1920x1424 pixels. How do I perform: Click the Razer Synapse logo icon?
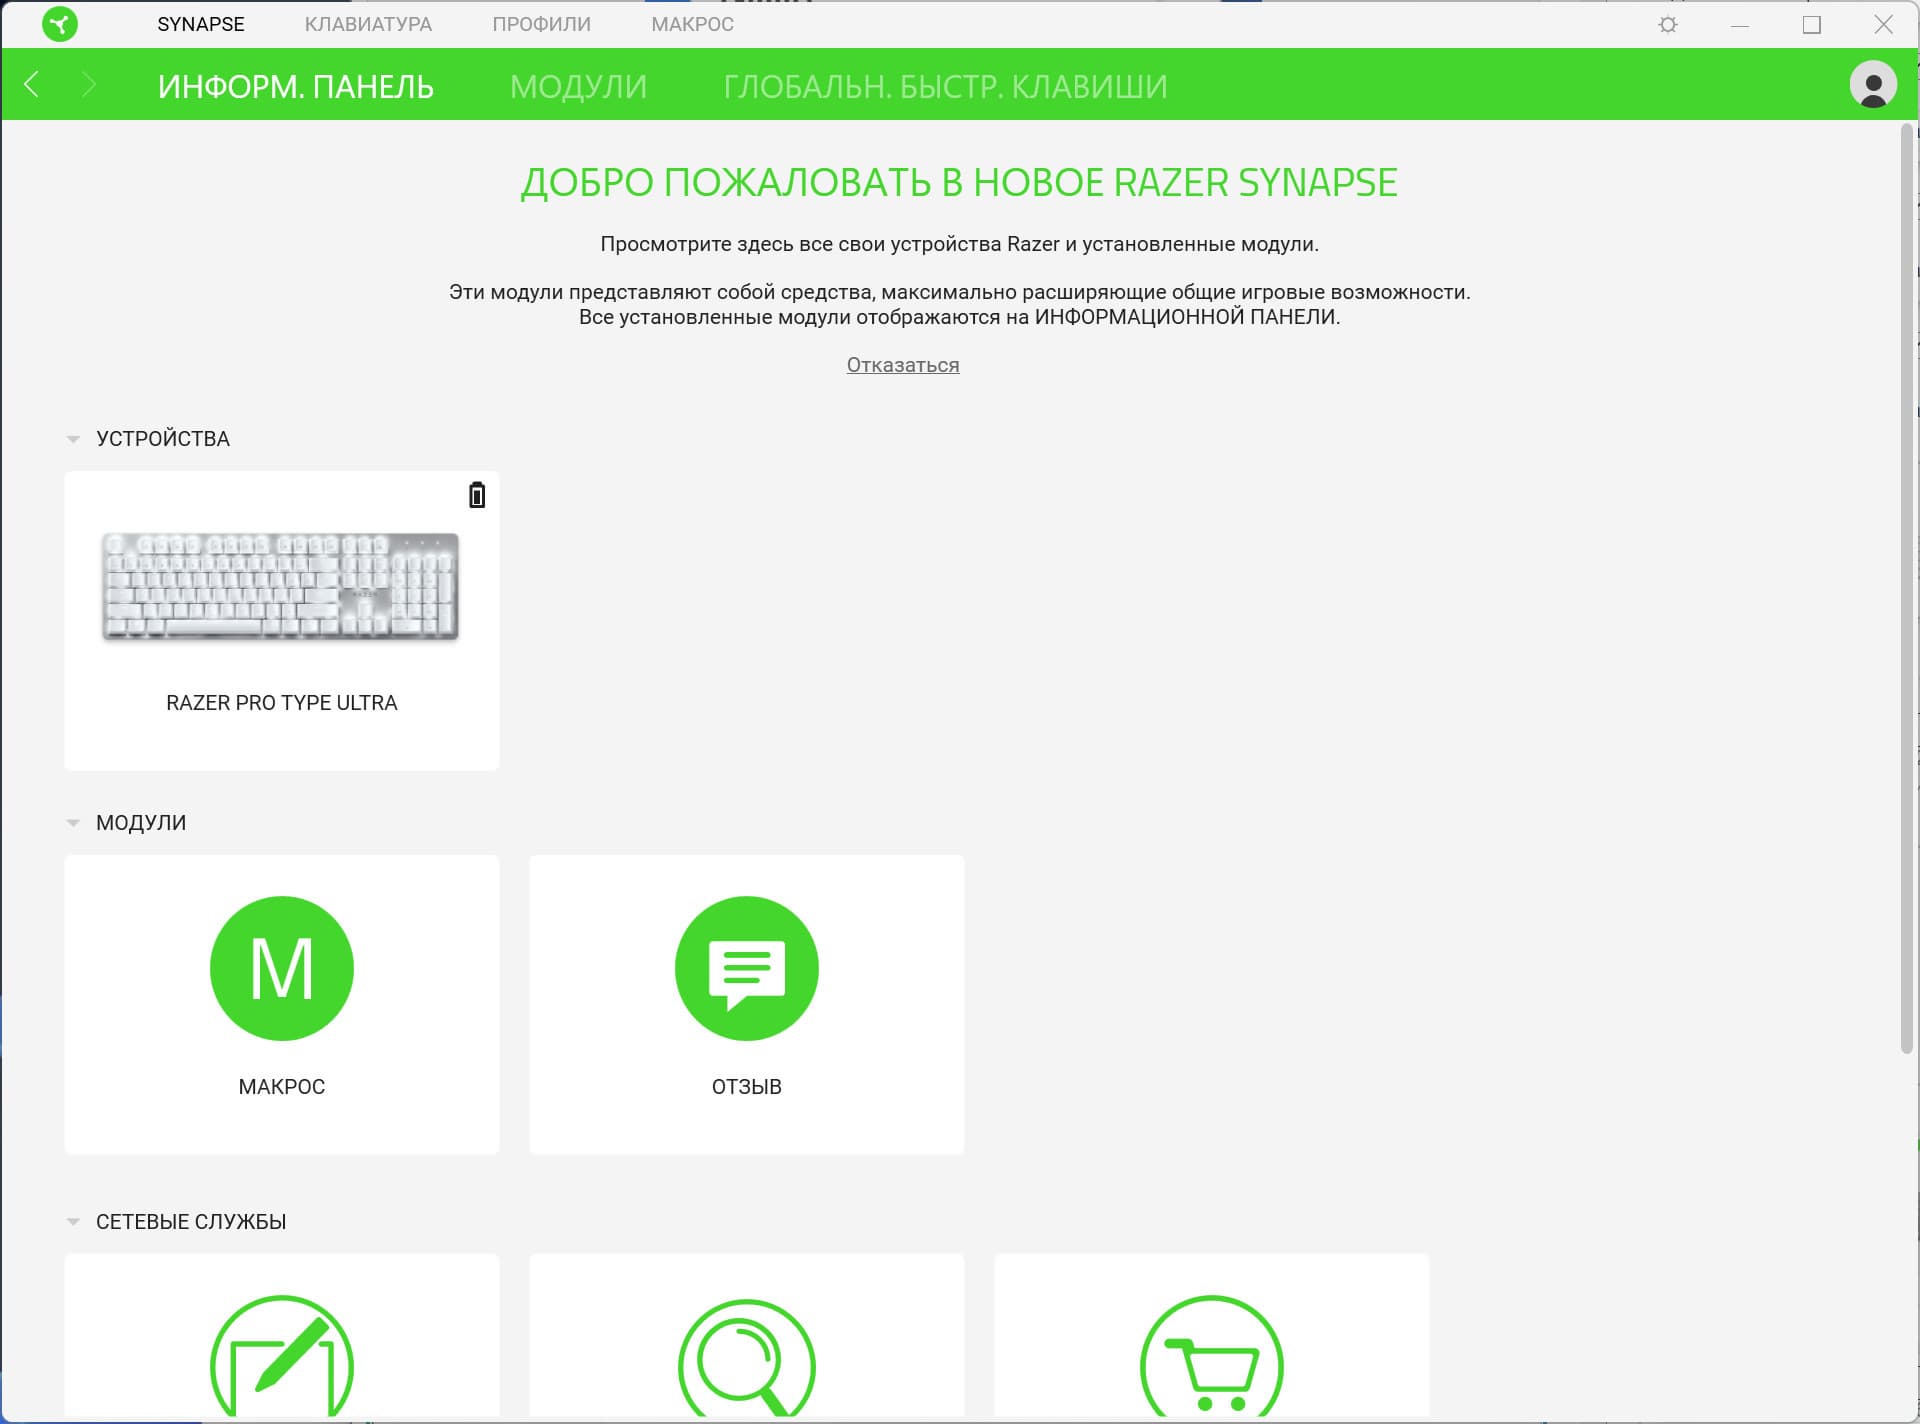click(x=60, y=24)
